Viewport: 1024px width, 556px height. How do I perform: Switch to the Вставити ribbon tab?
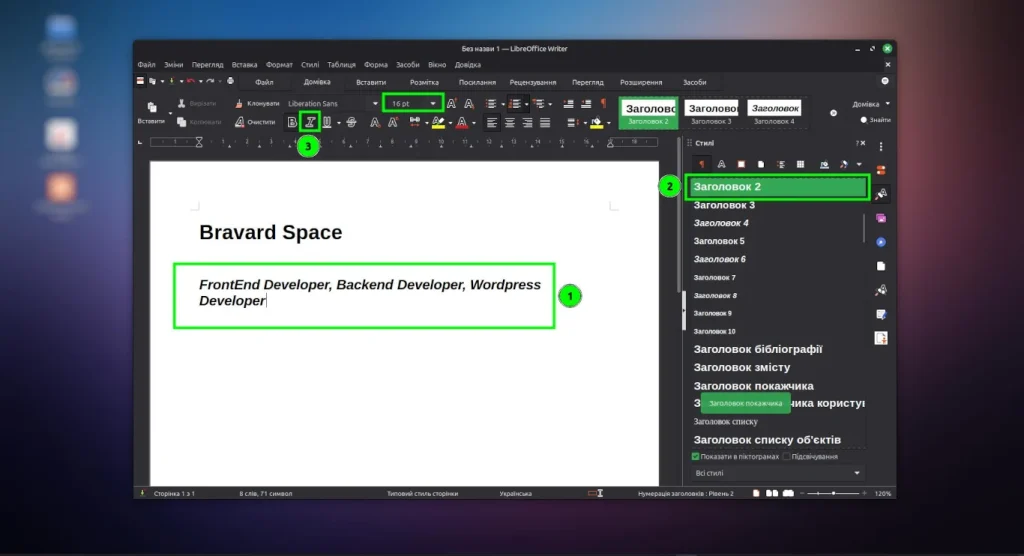[x=371, y=82]
